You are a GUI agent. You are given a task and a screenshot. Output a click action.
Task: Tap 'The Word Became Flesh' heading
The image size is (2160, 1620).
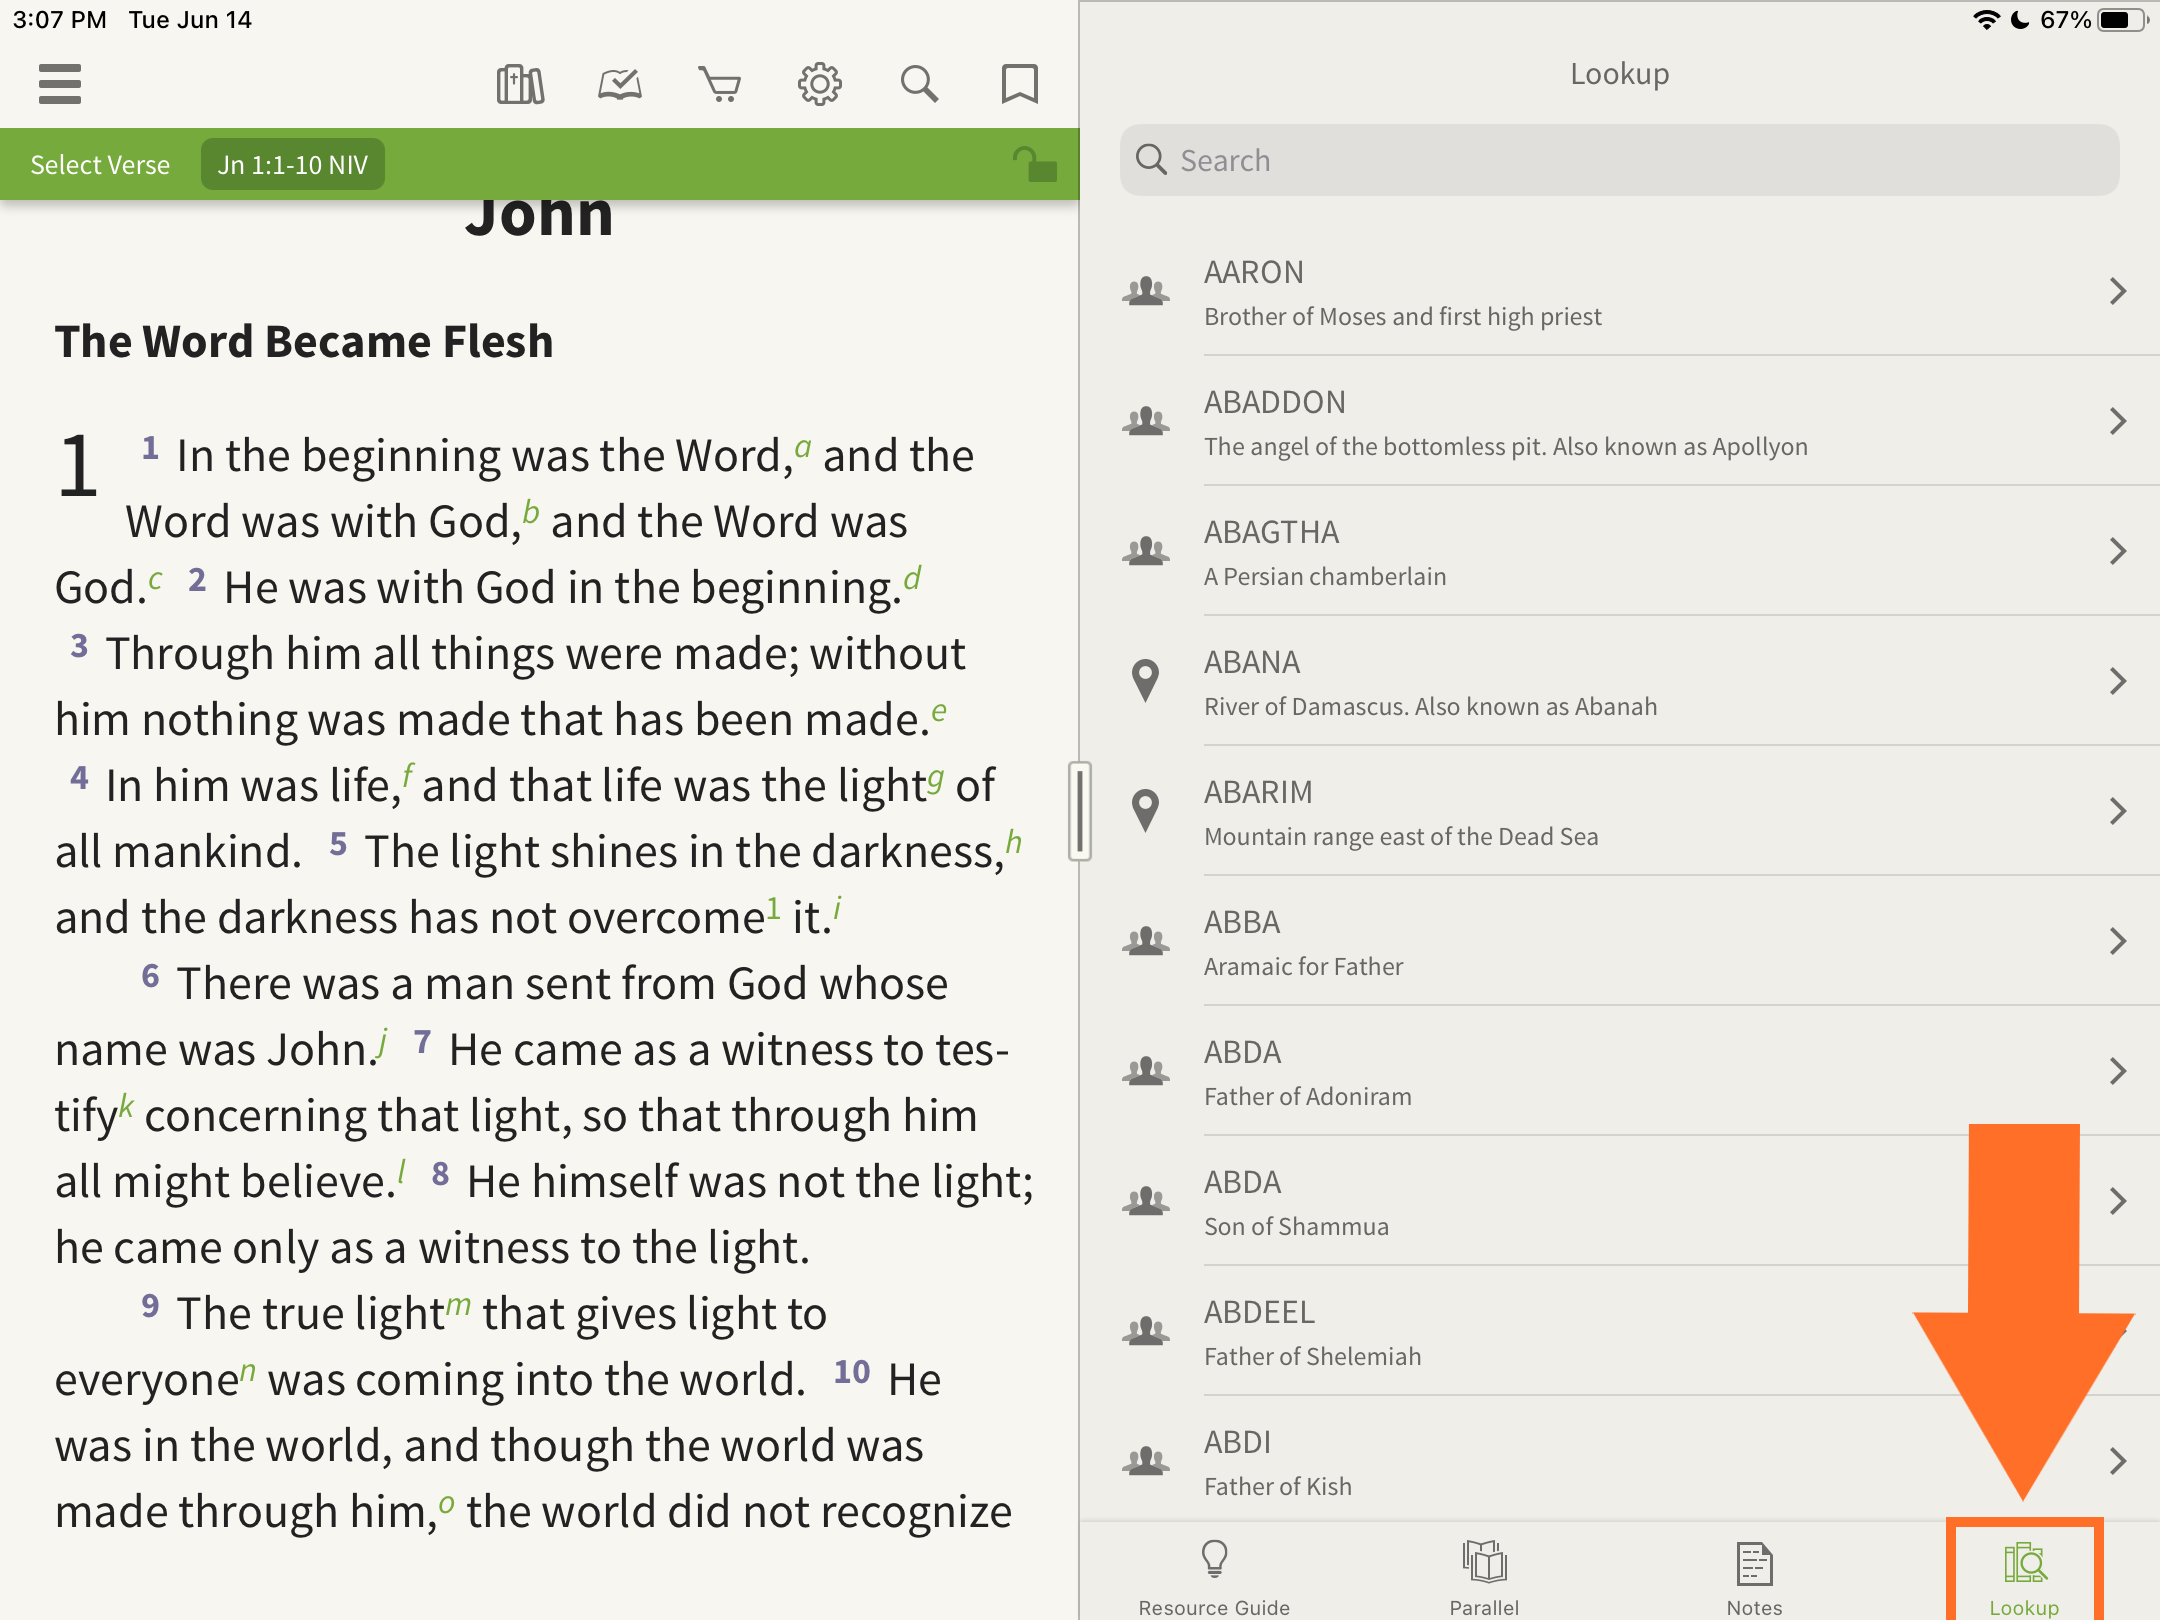point(304,341)
